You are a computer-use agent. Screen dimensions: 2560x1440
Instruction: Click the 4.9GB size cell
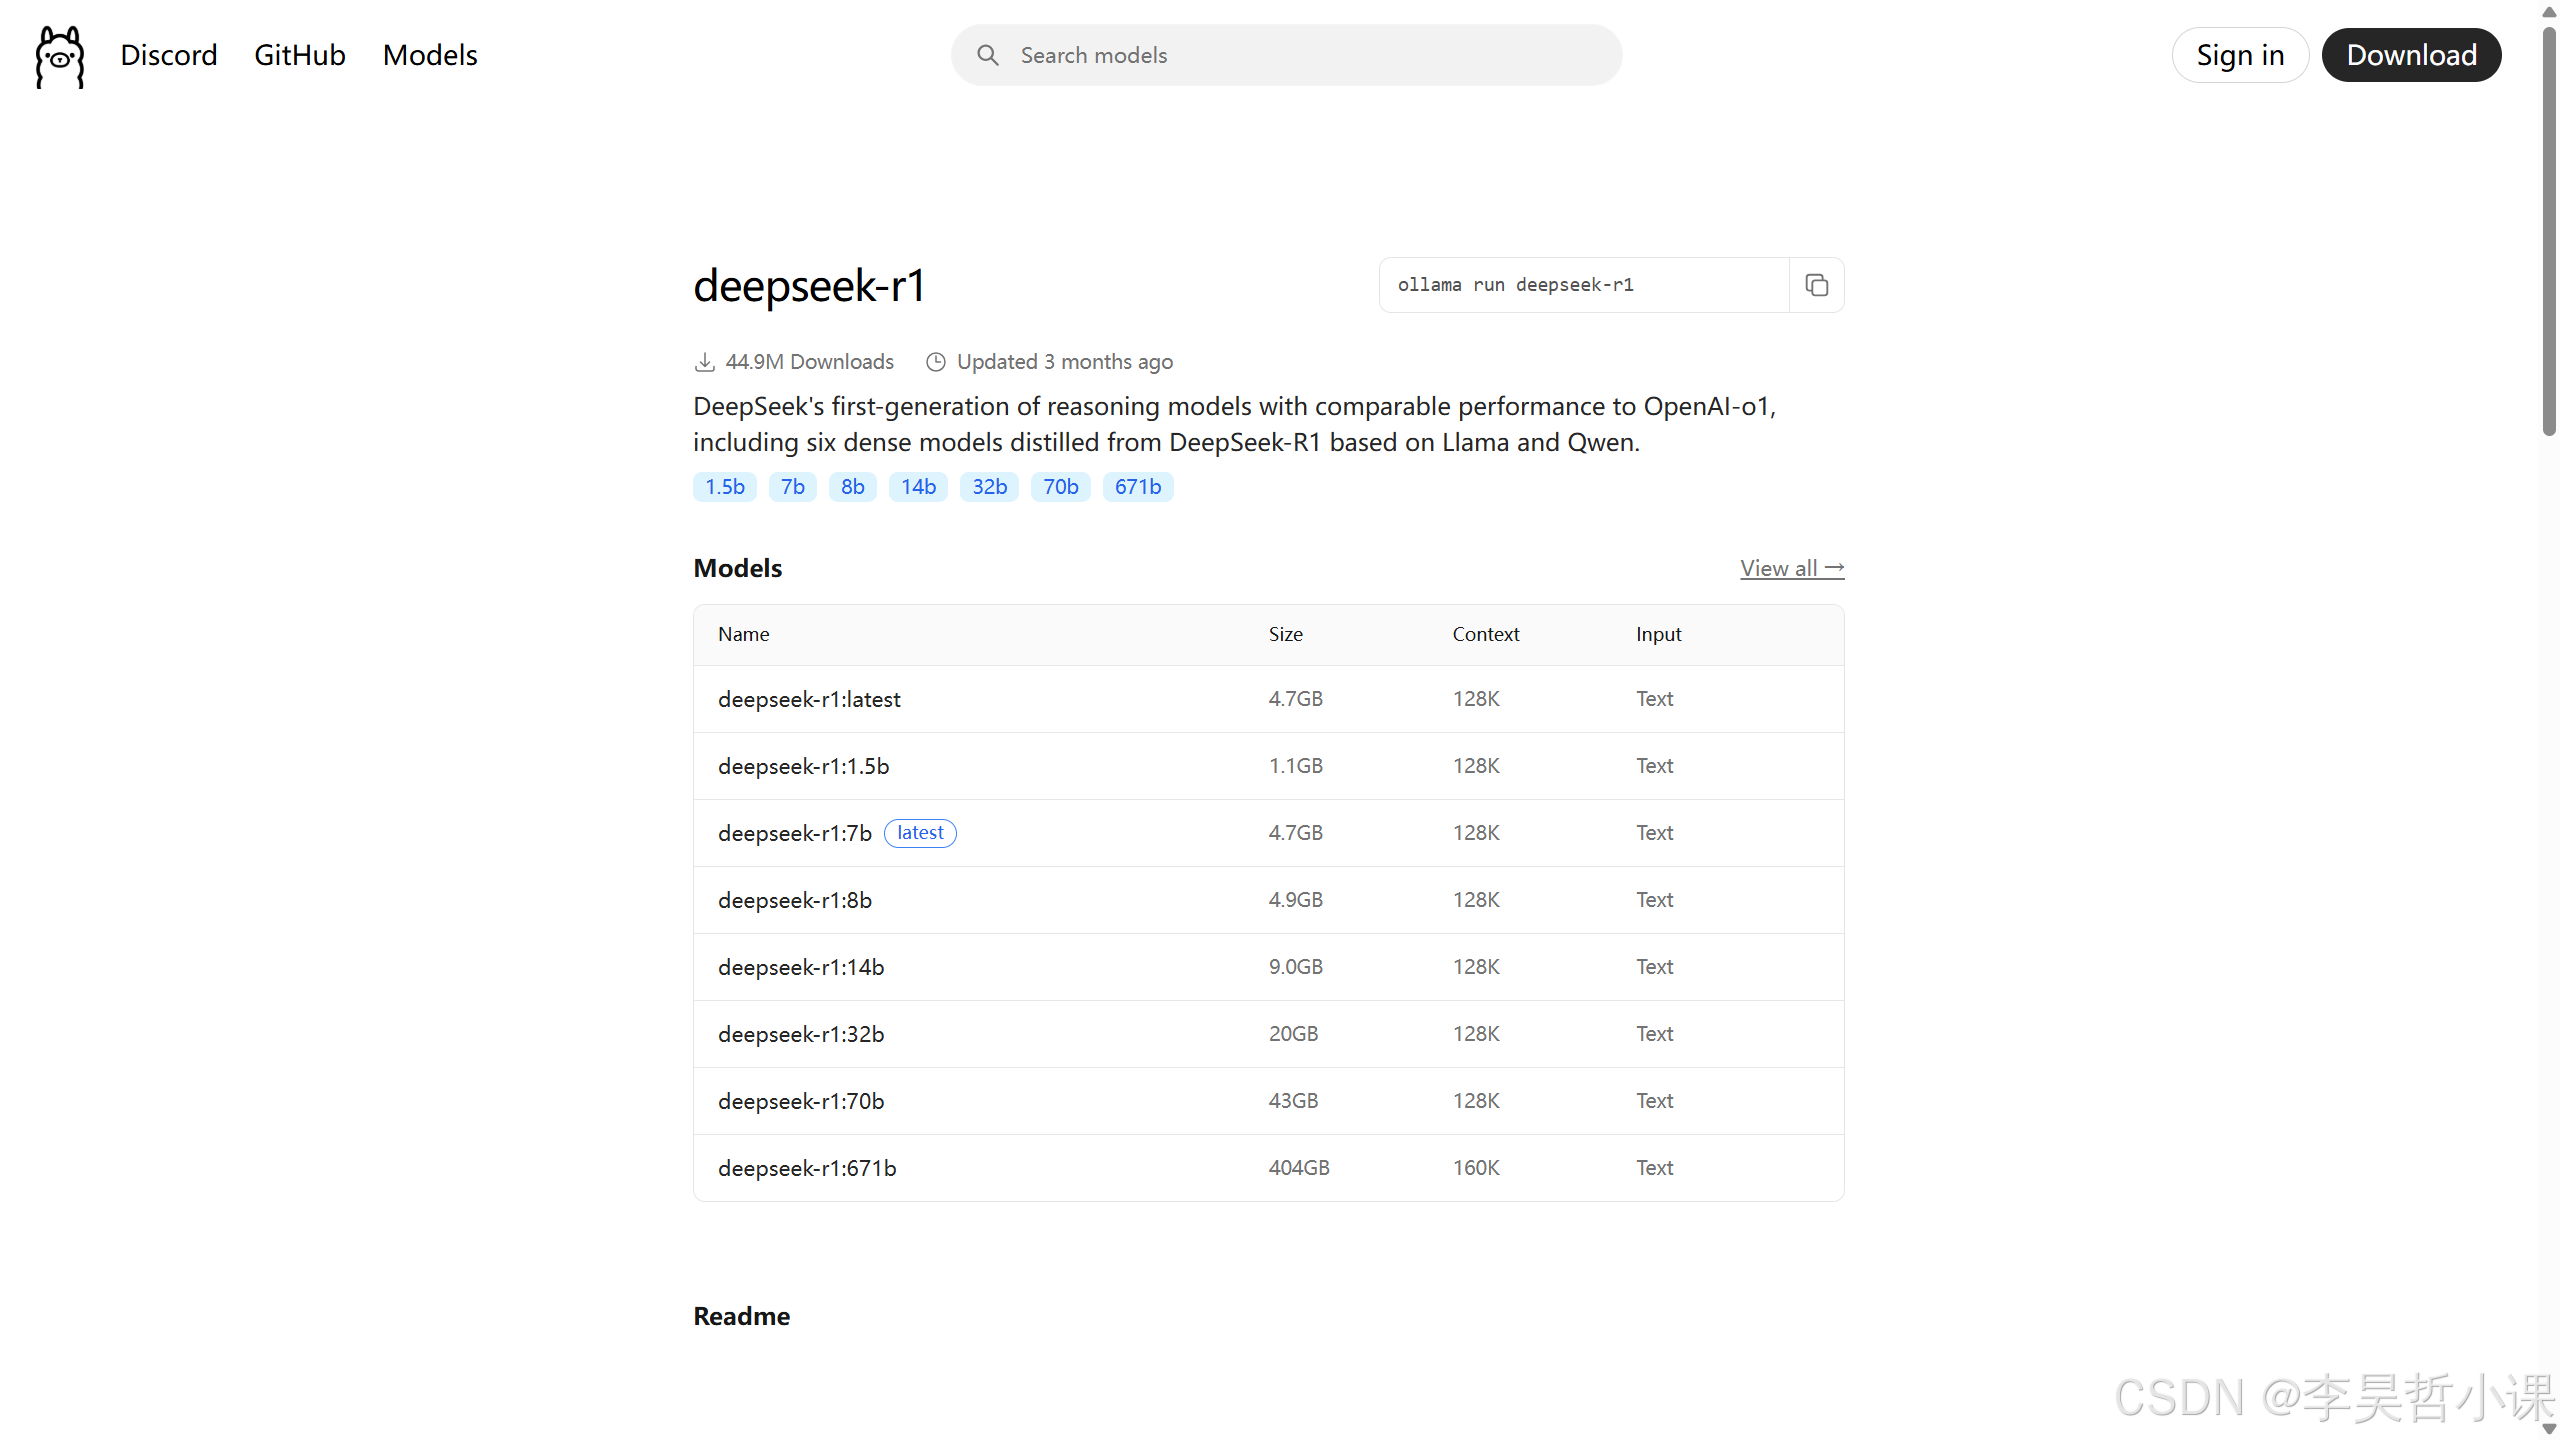pyautogui.click(x=1295, y=900)
